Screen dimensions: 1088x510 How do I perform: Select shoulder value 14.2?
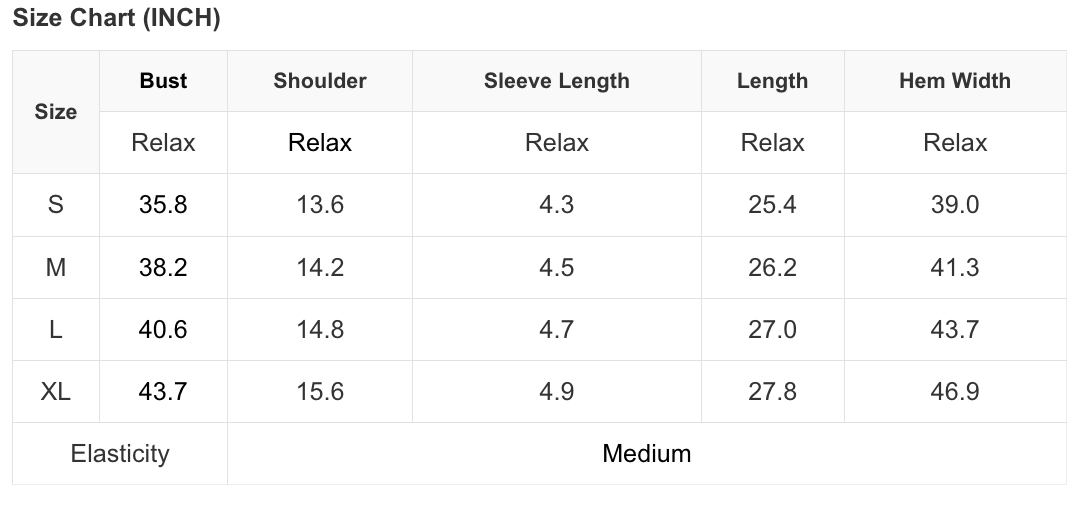320,268
